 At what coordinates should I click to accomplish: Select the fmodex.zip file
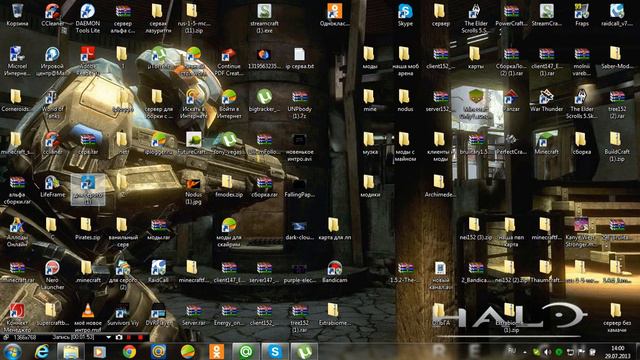(229, 187)
